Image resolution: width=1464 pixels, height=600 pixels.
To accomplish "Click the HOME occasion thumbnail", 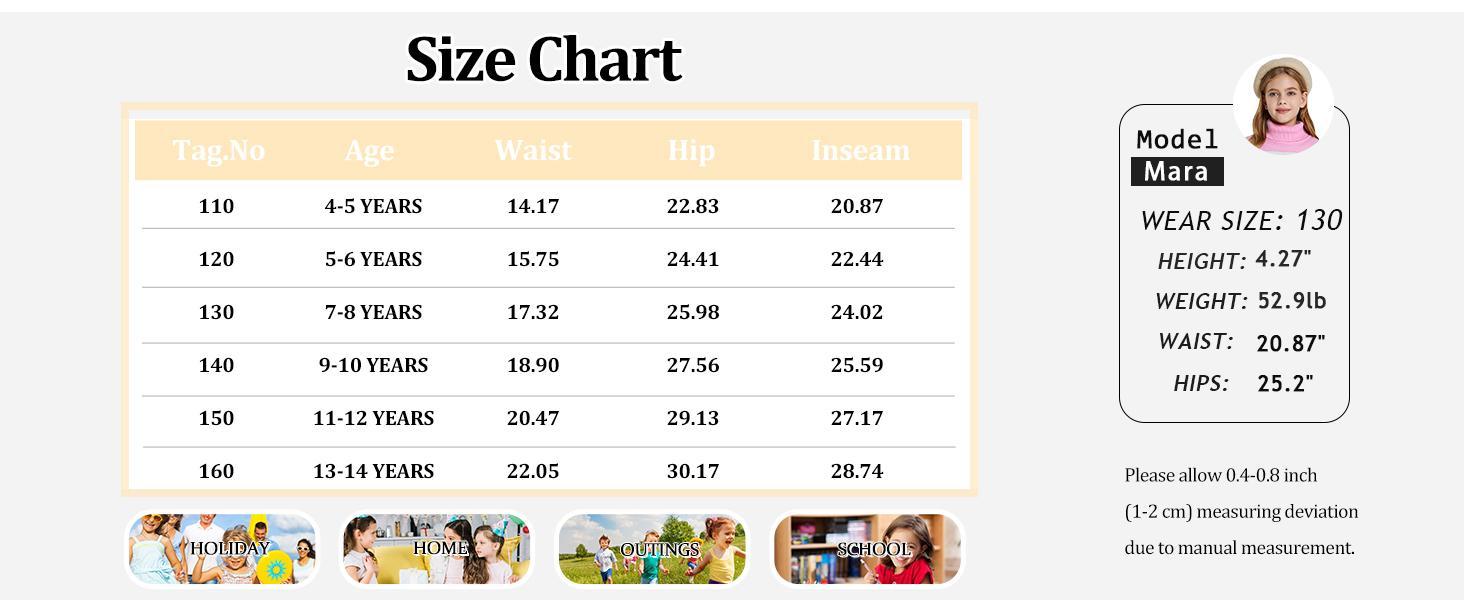I will pos(437,548).
